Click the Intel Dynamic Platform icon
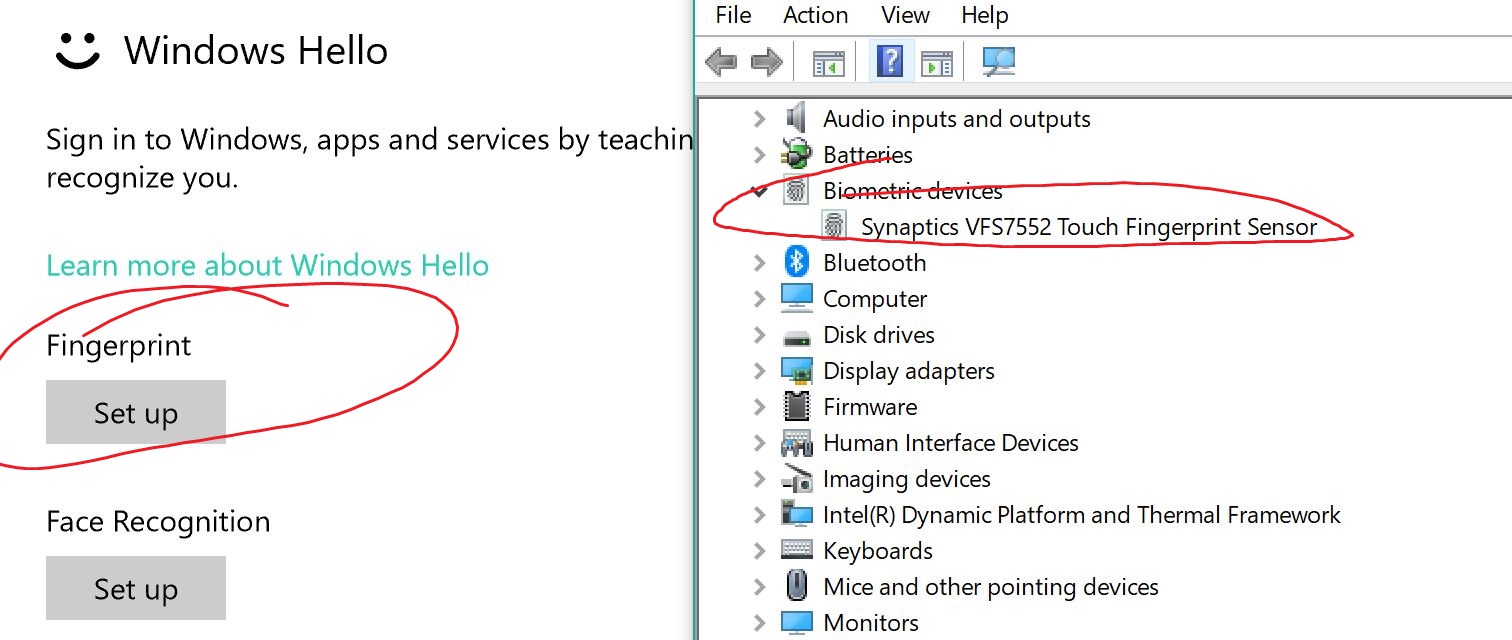The width and height of the screenshot is (1512, 640). coord(797,515)
